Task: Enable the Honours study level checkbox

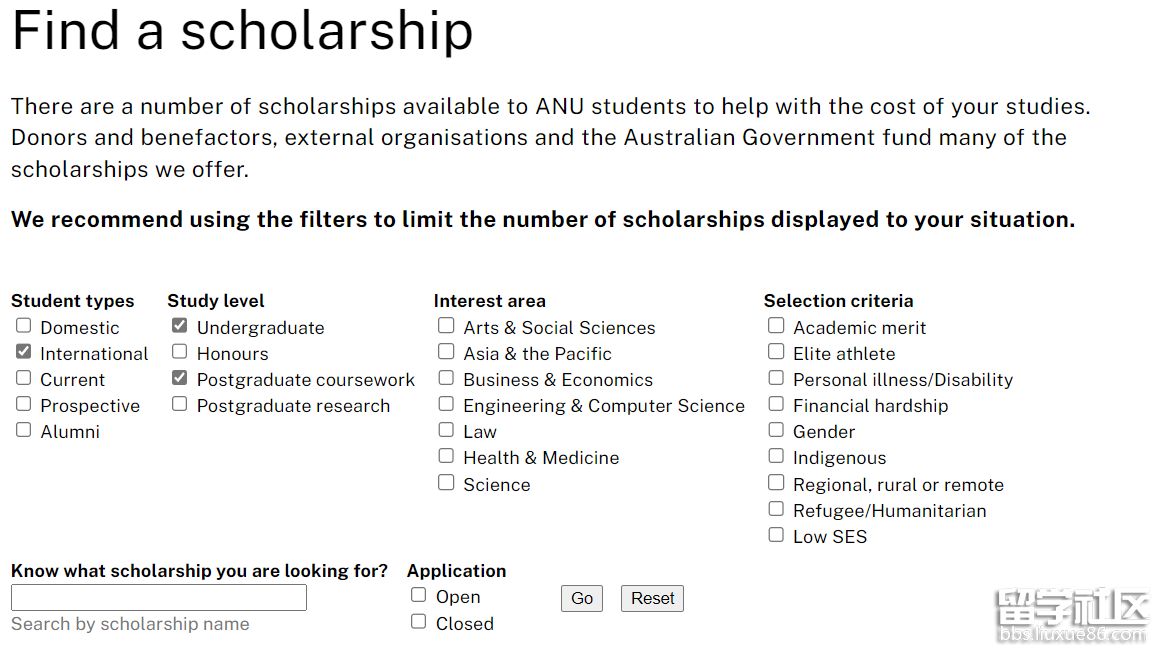Action: (x=180, y=352)
